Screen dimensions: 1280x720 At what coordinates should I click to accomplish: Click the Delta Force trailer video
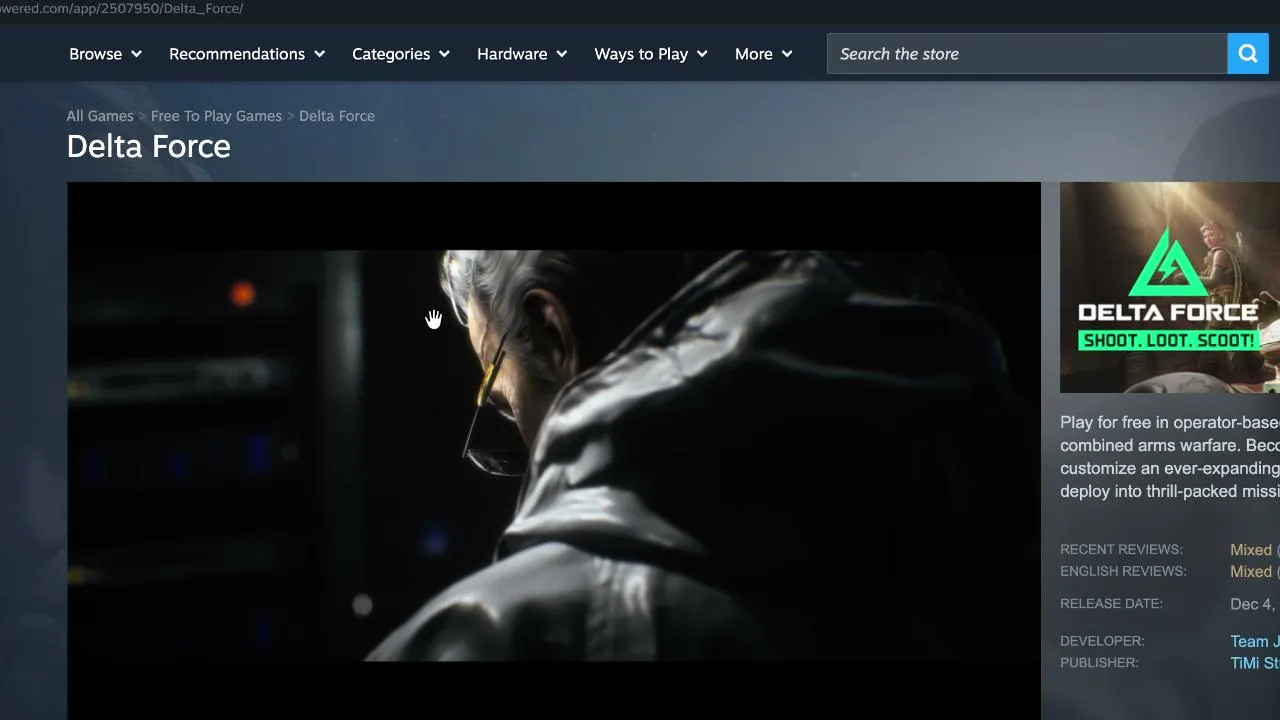[554, 451]
